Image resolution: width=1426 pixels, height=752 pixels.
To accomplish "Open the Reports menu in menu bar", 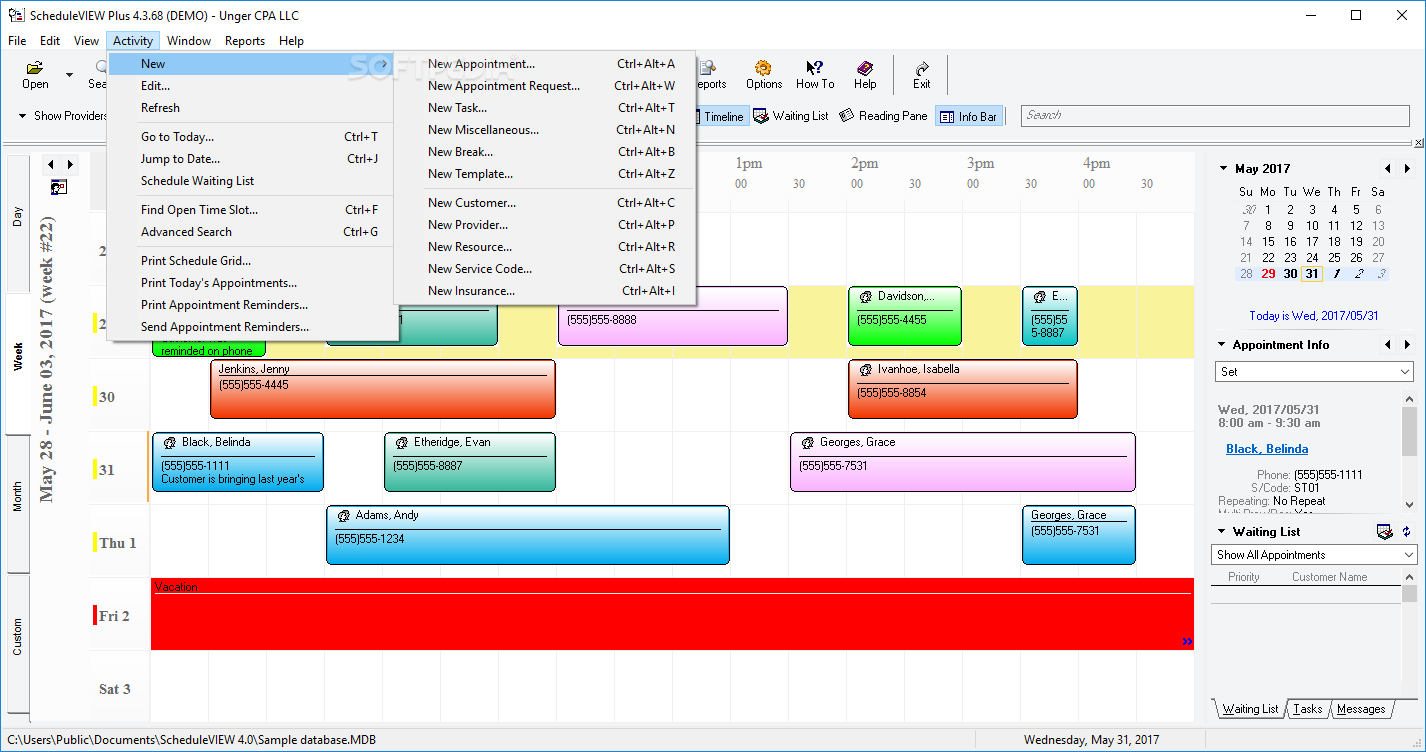I will click(x=245, y=41).
